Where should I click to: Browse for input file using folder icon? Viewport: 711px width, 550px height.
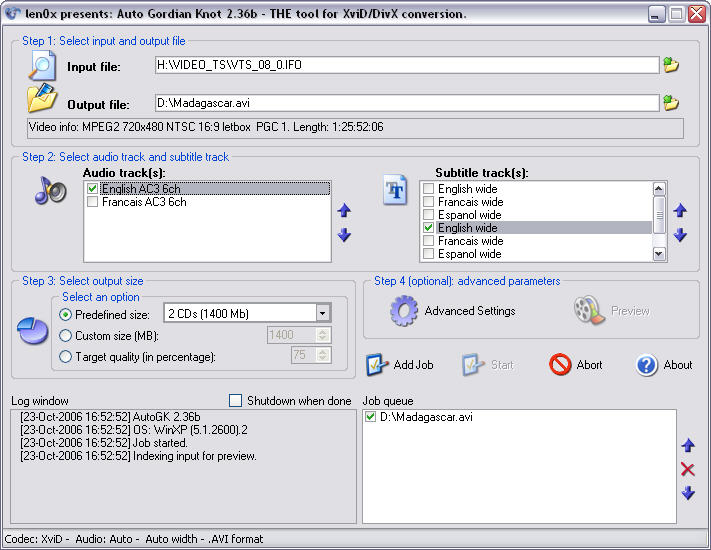671,65
